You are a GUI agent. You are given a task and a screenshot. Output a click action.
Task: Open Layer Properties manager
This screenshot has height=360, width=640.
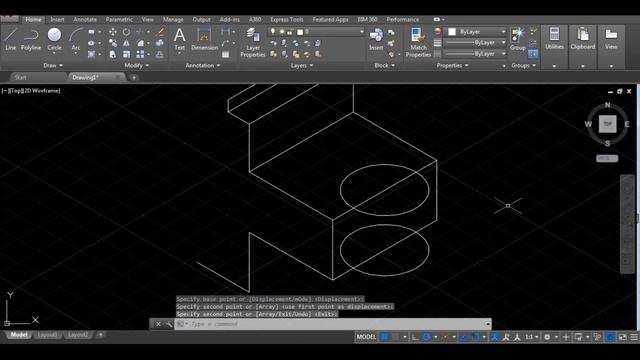point(253,42)
